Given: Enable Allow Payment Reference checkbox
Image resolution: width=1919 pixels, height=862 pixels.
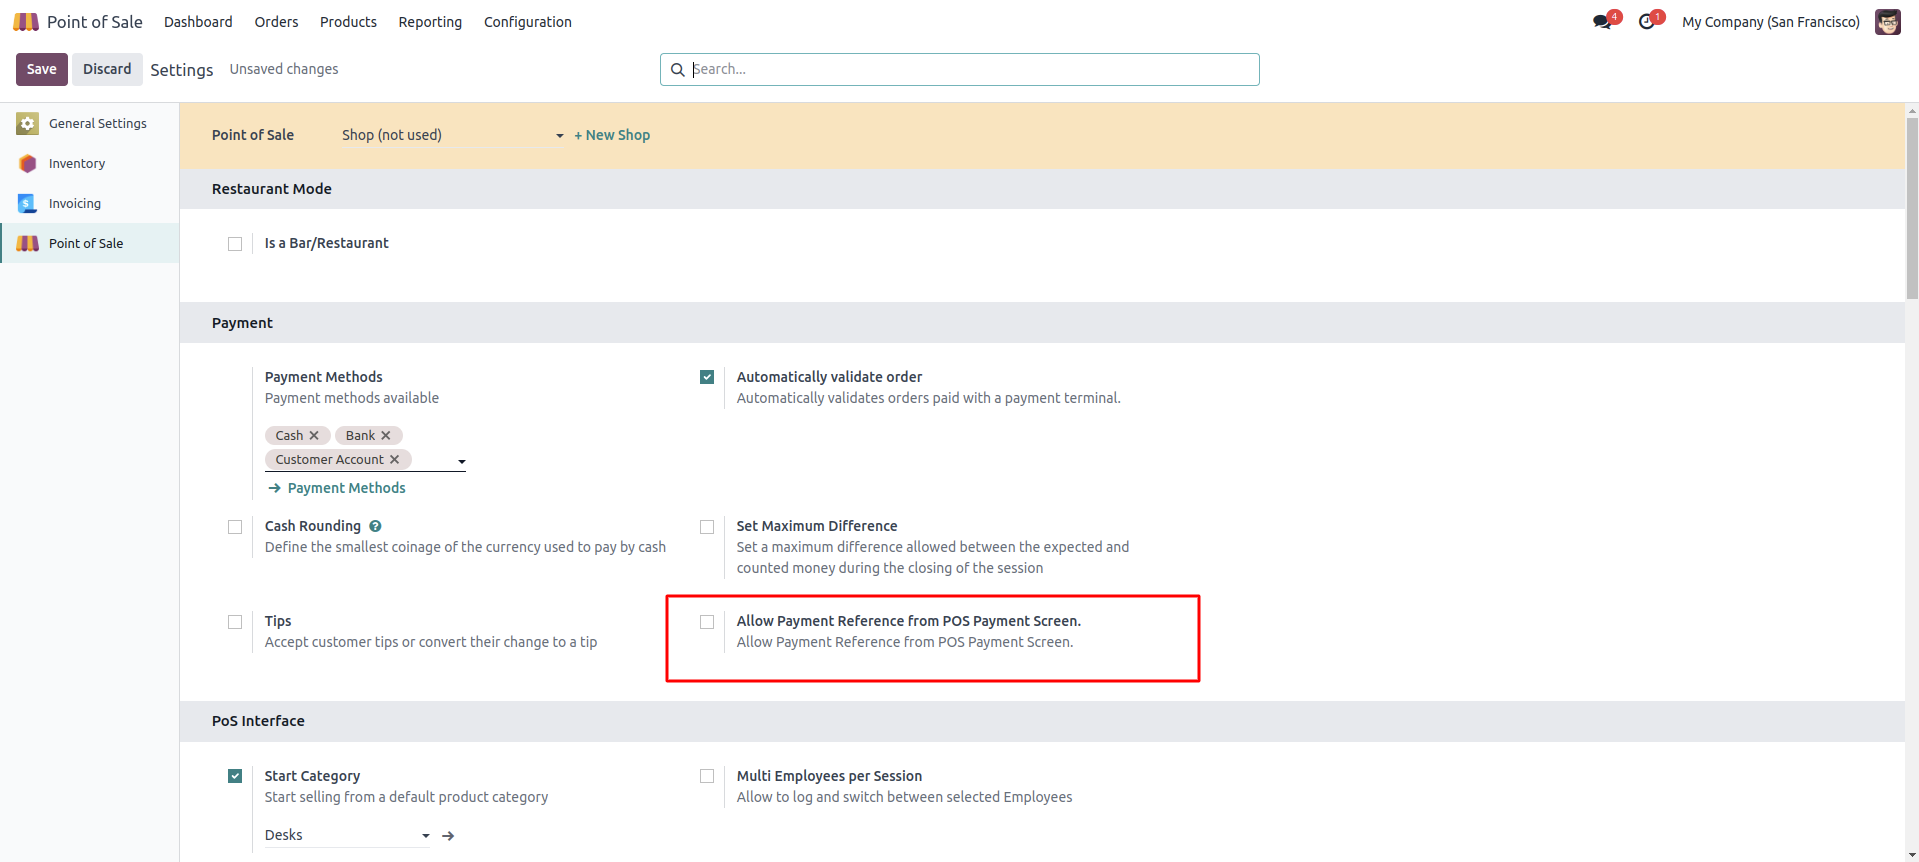Looking at the screenshot, I should pos(707,622).
